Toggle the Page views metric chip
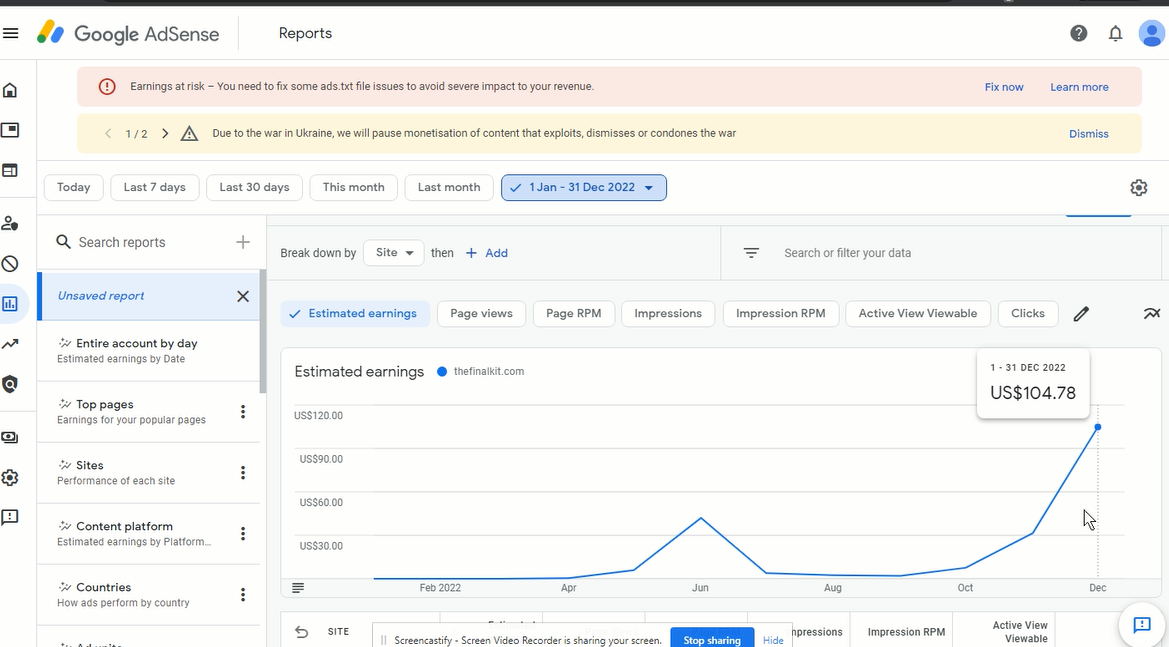1169x647 pixels. 482,314
